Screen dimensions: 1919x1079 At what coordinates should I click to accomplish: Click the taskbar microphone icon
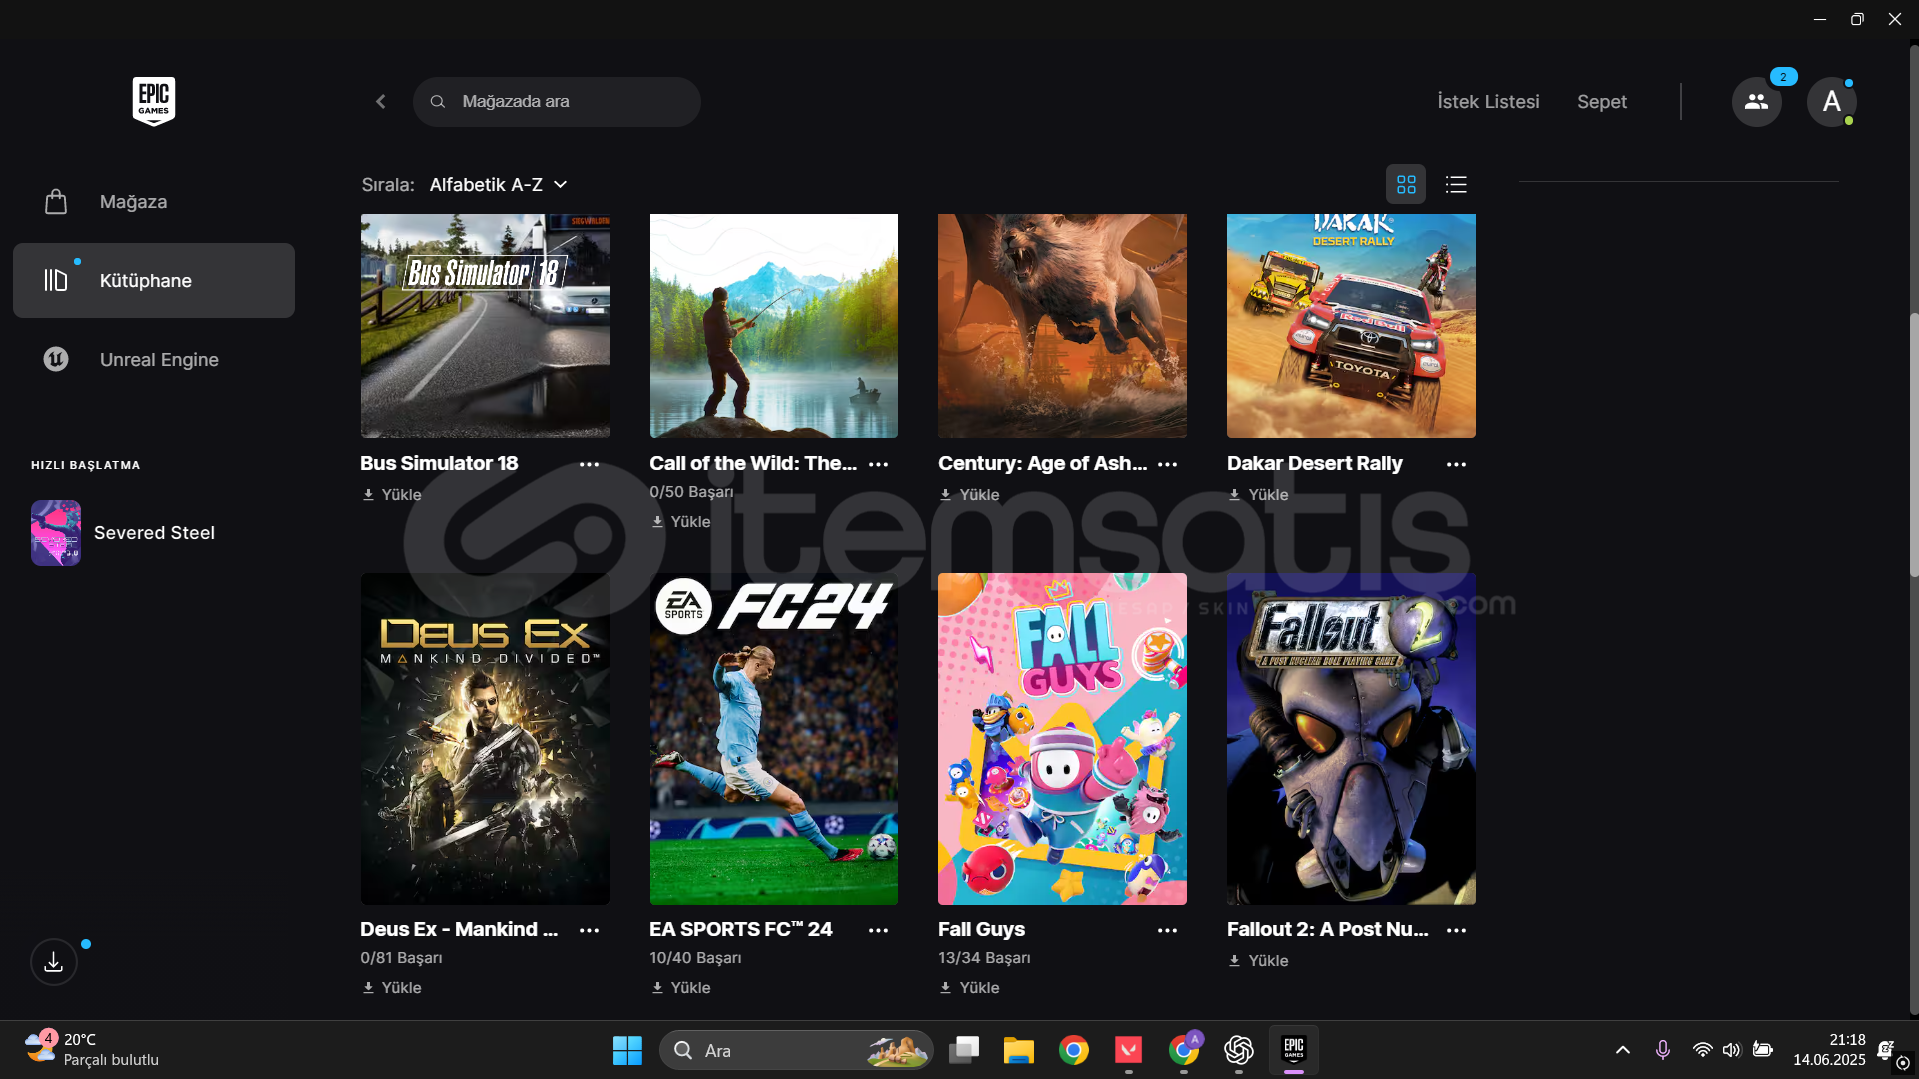(1662, 1051)
